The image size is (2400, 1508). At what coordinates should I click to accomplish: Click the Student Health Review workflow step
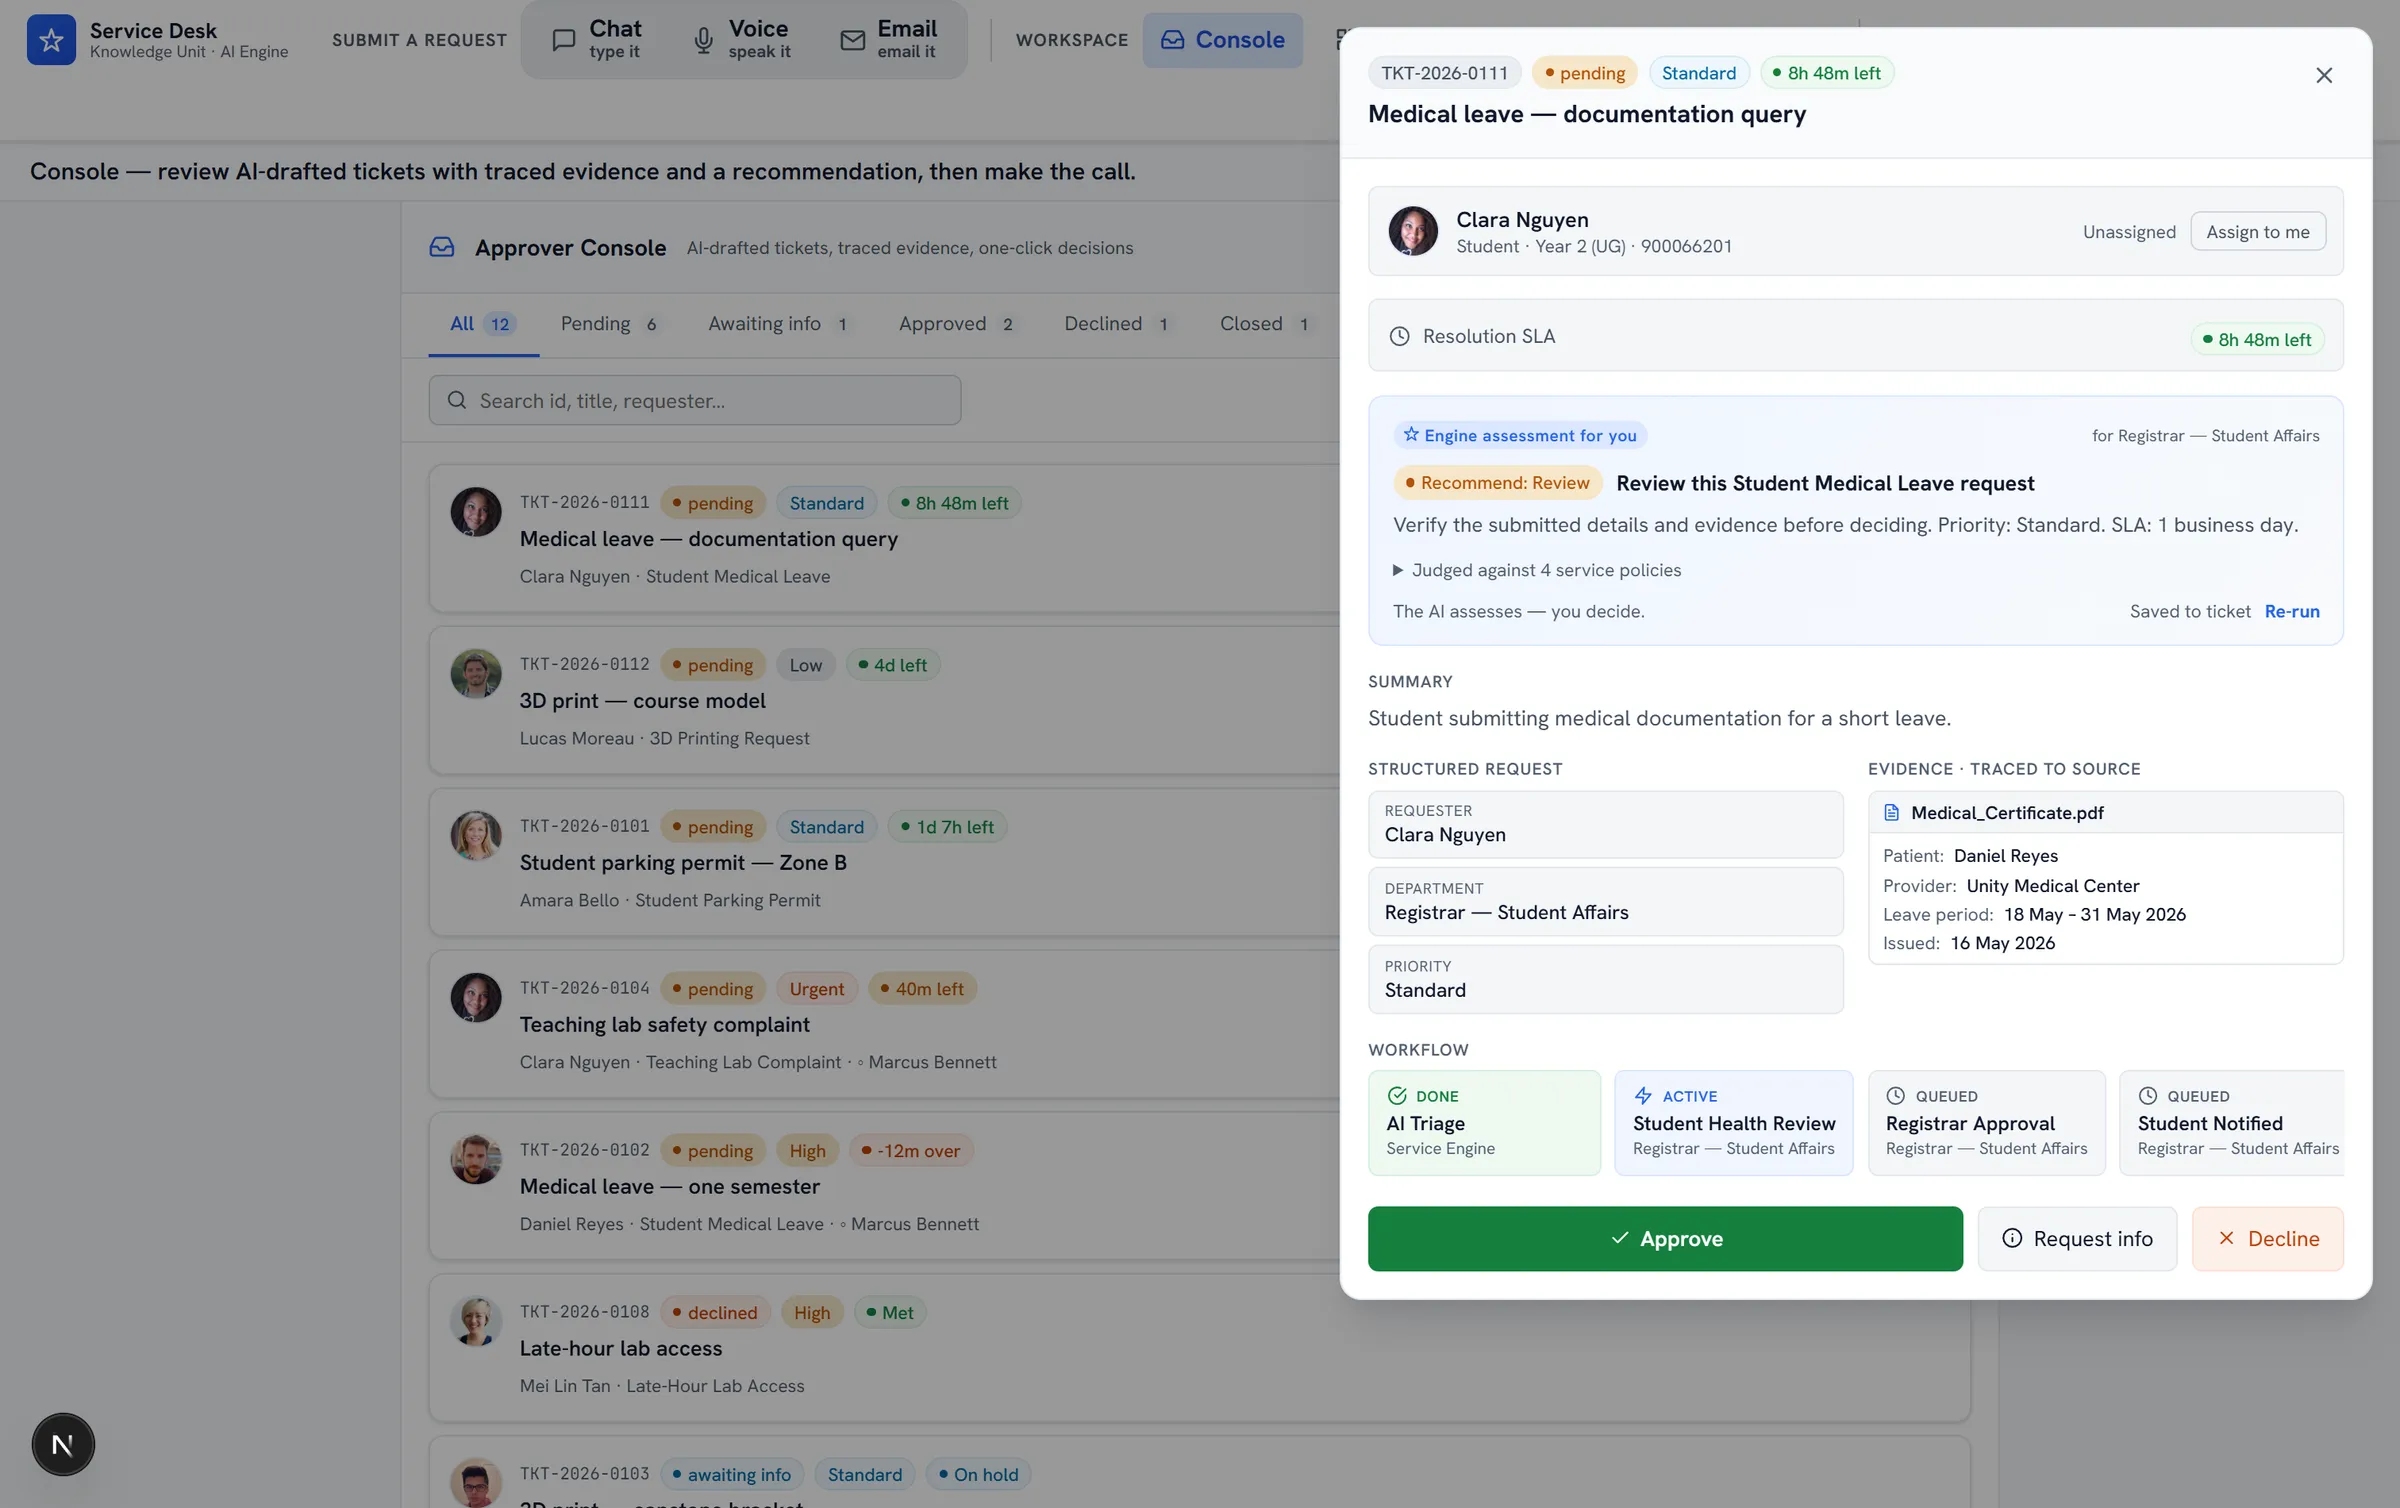click(x=1733, y=1122)
